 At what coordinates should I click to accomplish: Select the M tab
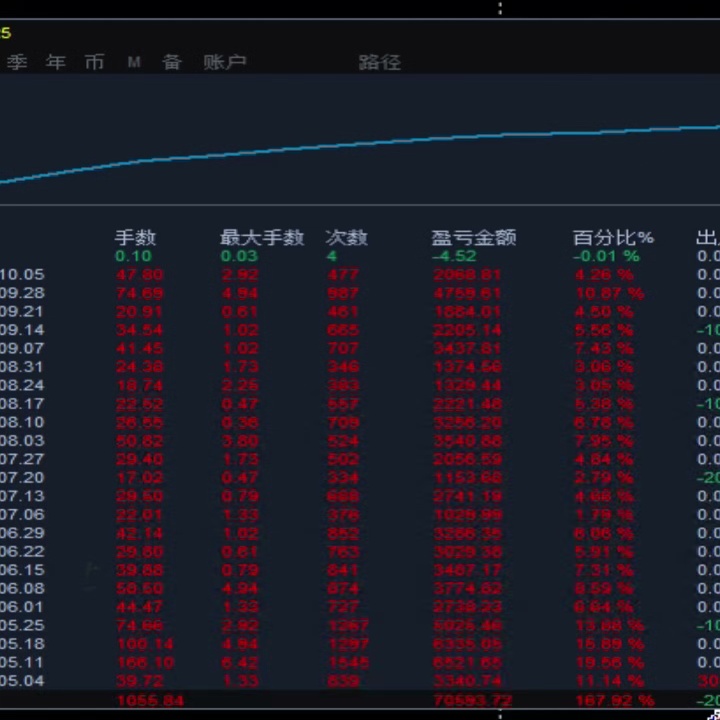134,62
